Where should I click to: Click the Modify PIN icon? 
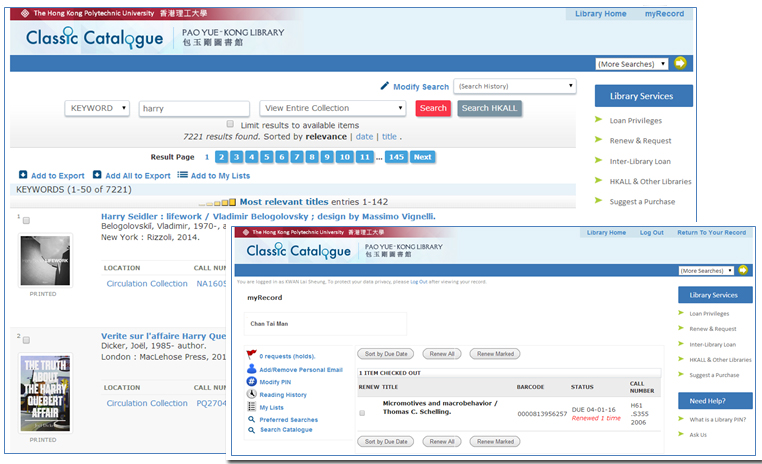(x=251, y=381)
